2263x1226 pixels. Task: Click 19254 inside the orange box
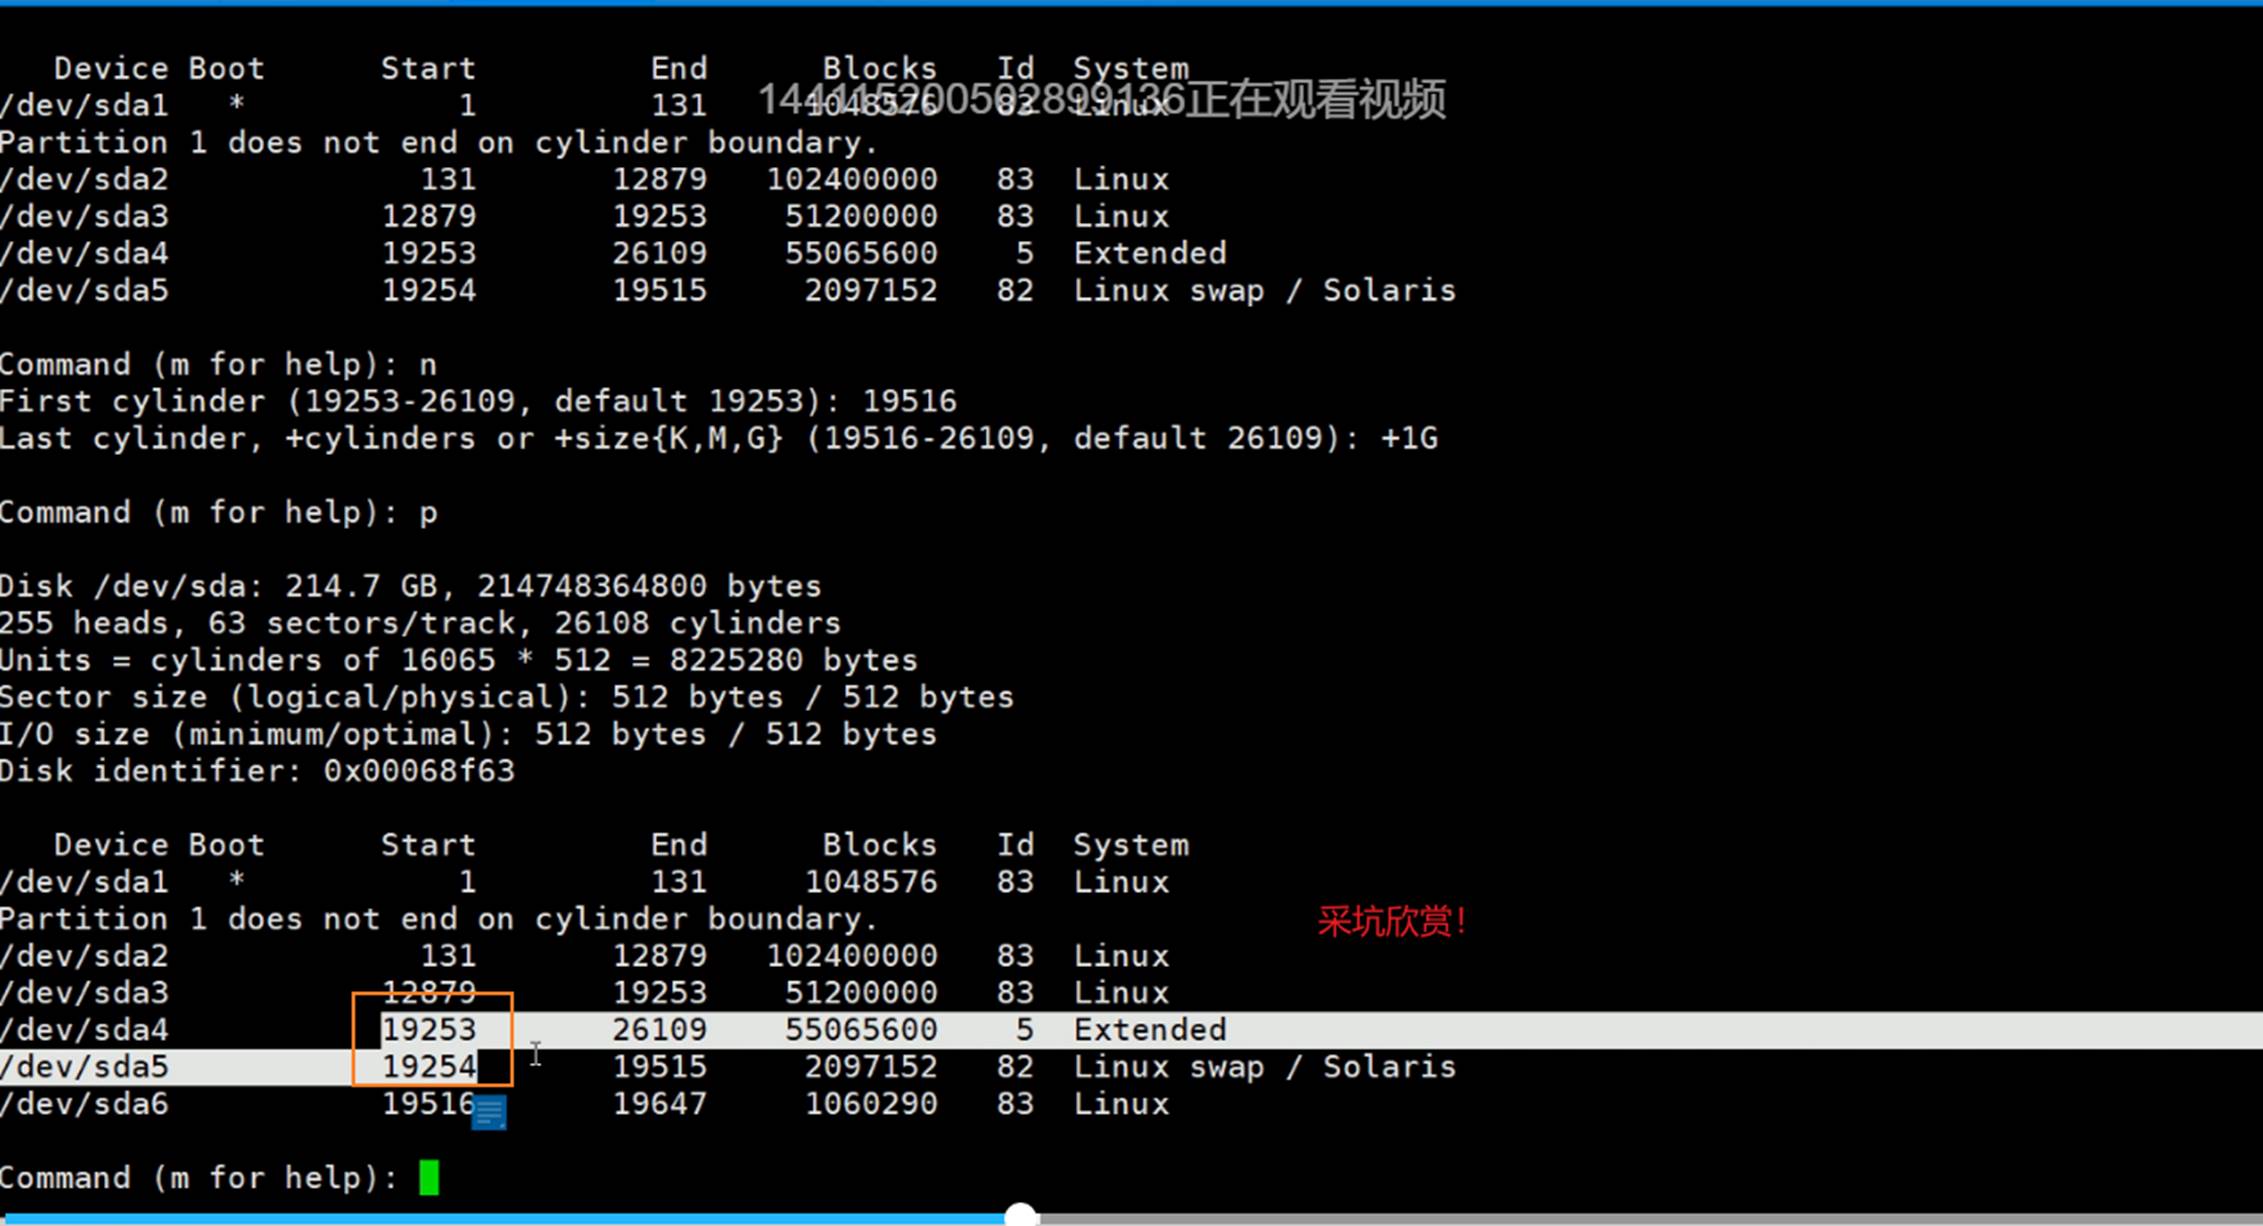[429, 1066]
